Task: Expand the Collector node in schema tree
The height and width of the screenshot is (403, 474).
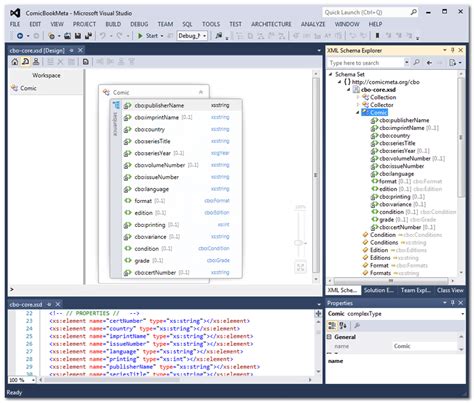Action: pyautogui.click(x=358, y=105)
